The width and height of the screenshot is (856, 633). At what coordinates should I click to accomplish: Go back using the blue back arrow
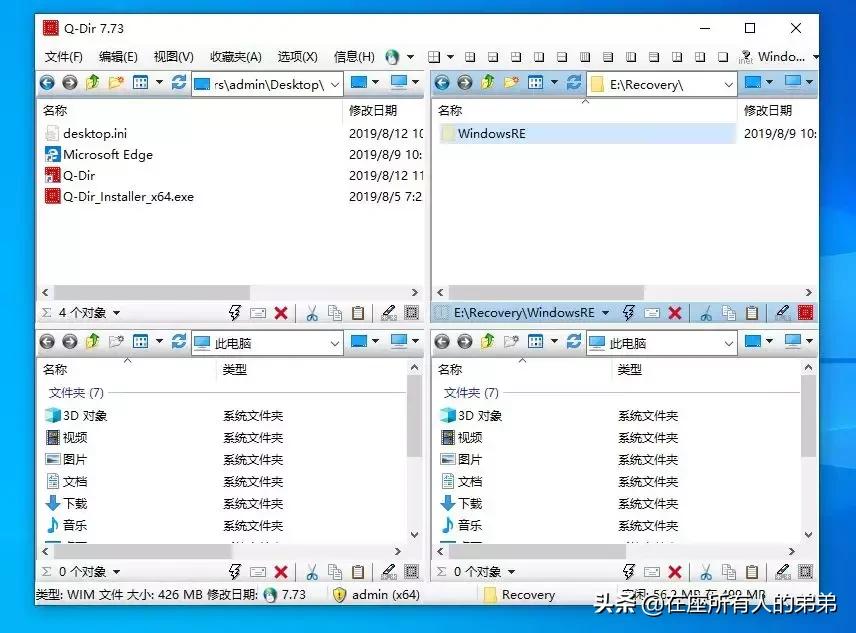pos(46,83)
